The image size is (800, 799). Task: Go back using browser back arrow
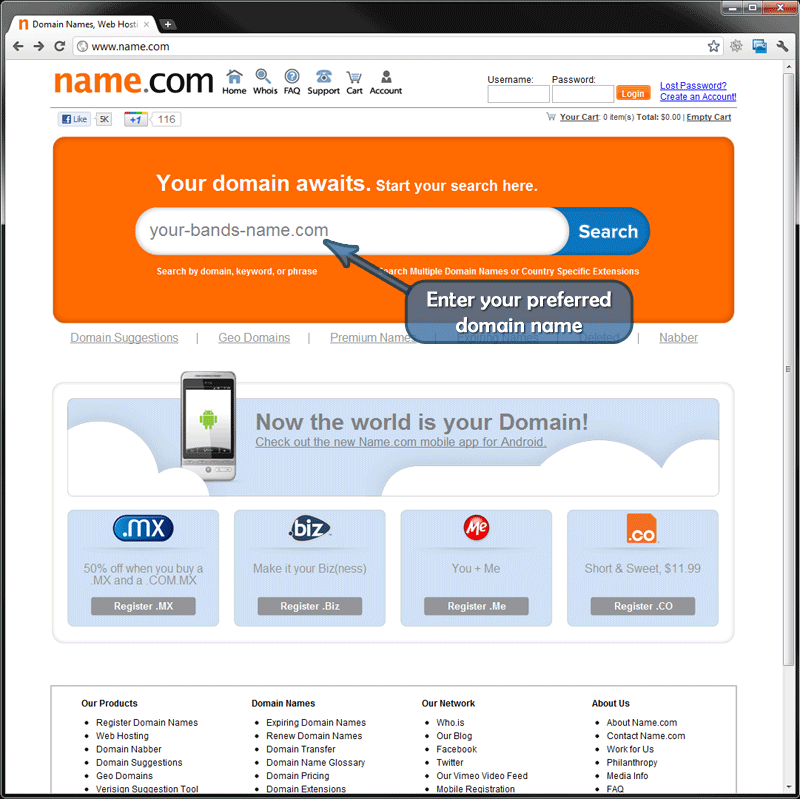pyautogui.click(x=17, y=46)
